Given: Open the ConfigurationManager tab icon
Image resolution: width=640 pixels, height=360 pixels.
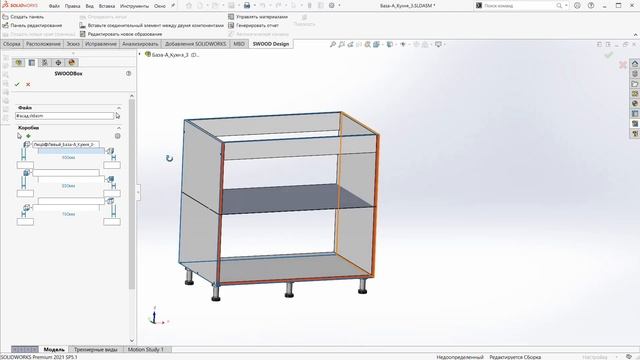Looking at the screenshot, I should [45, 62].
